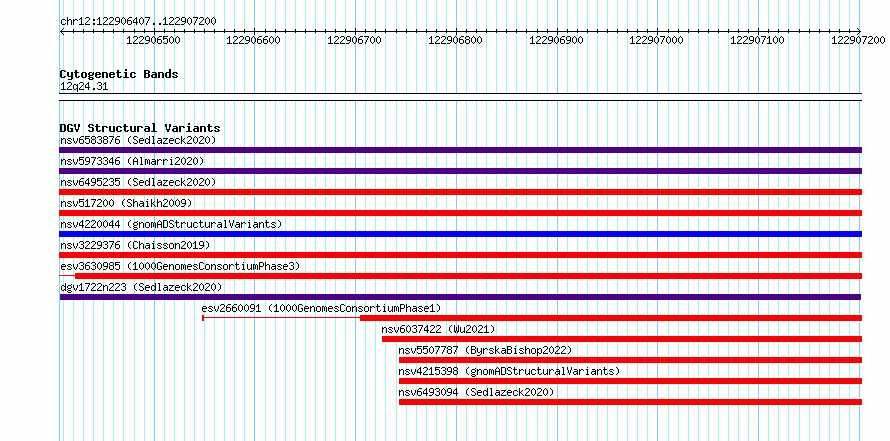Image resolution: width=890 pixels, height=441 pixels.
Task: Click ruler position 122907100
Action: tap(758, 40)
